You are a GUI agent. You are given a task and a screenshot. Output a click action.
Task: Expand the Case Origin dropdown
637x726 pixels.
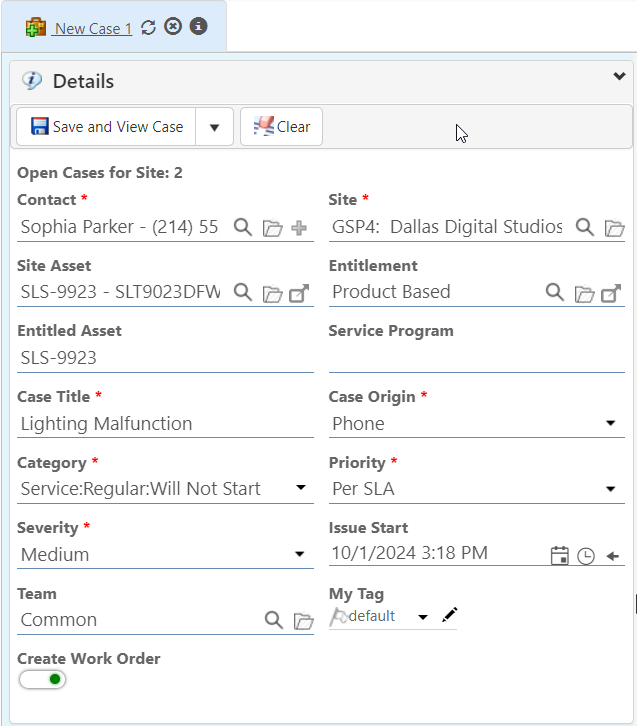click(611, 423)
